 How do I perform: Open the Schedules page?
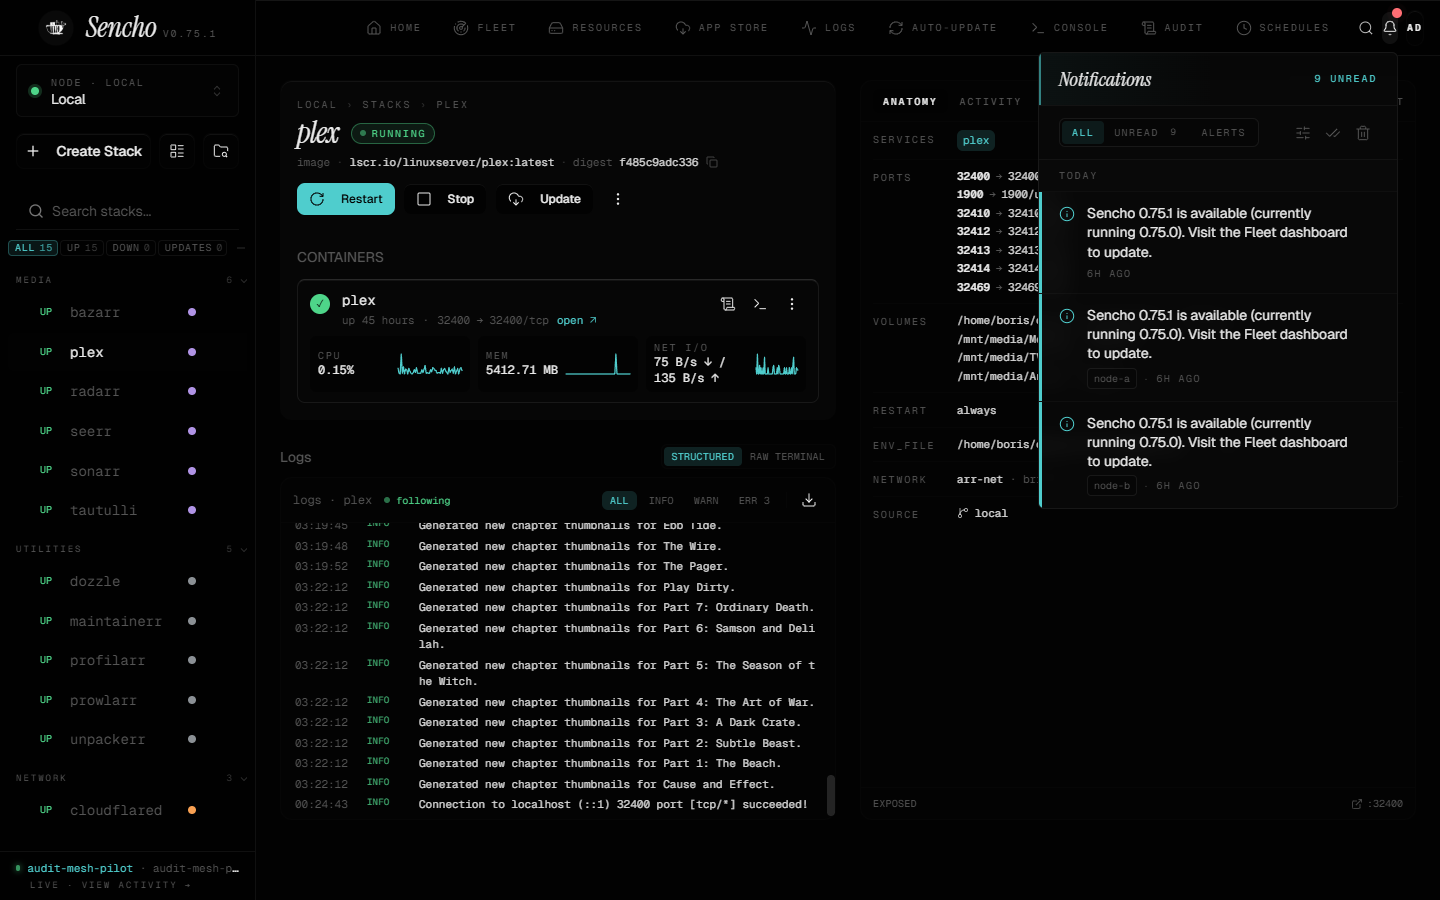(1283, 28)
